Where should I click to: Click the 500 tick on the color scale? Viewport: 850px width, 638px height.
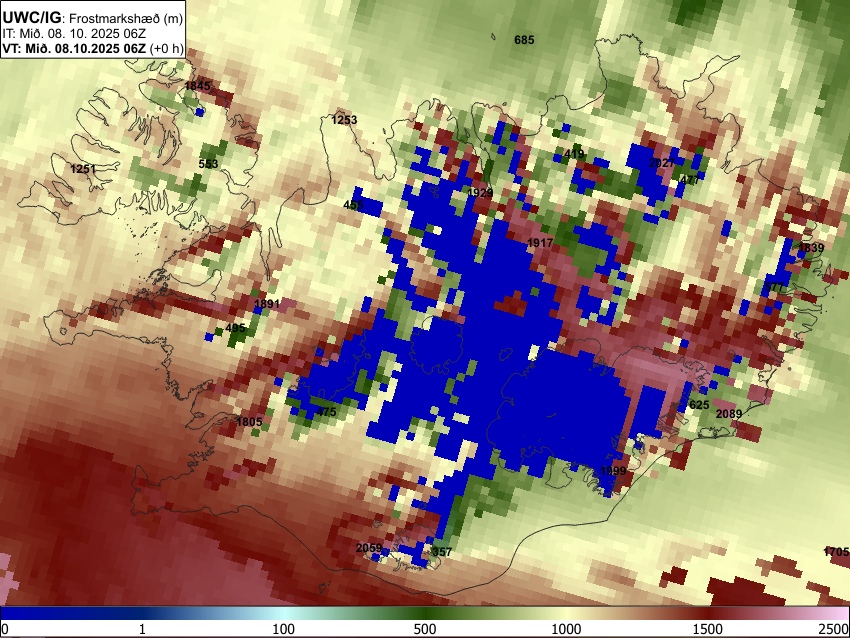pos(425,629)
